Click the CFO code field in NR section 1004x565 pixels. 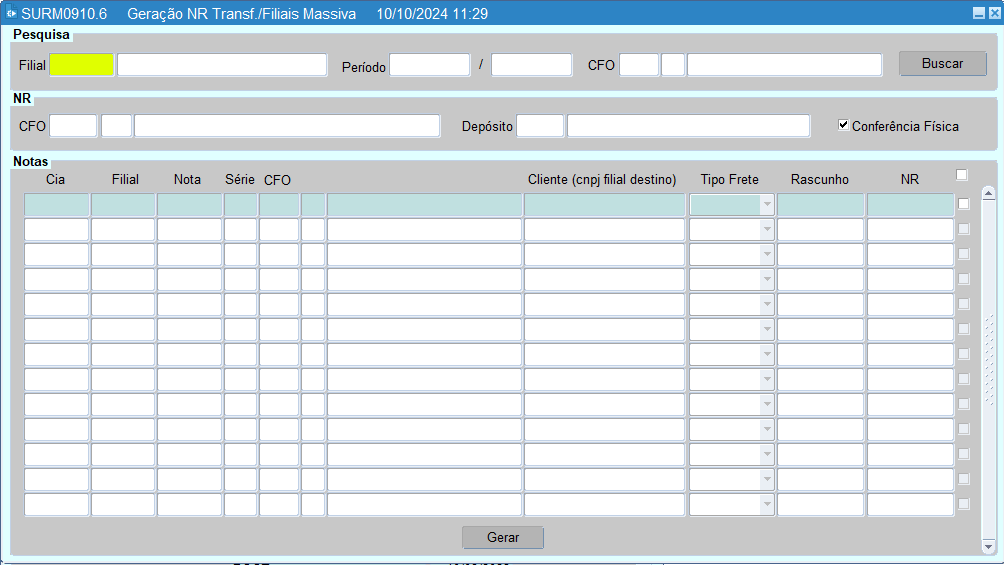[x=73, y=126]
